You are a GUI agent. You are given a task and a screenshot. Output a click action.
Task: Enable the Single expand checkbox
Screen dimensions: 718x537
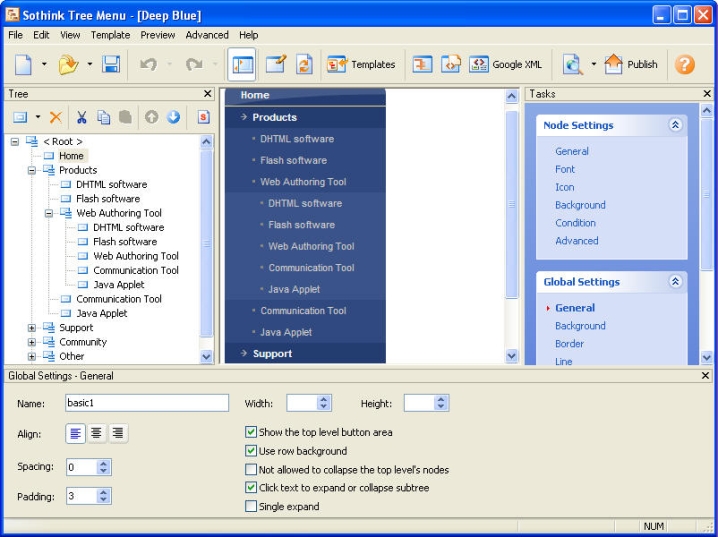tap(251, 507)
